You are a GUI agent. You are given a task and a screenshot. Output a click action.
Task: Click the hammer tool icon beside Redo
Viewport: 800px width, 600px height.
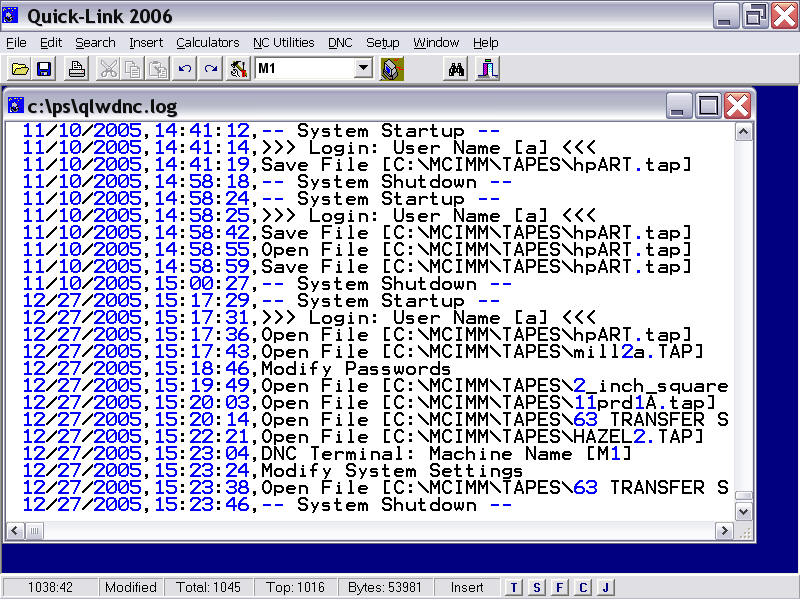(238, 69)
